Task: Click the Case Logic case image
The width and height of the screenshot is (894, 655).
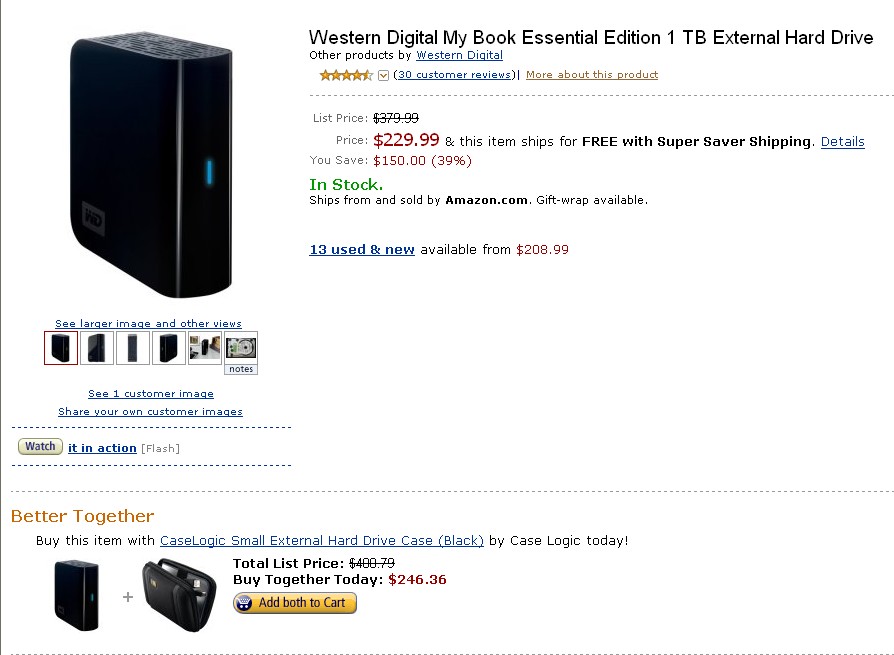Action: click(180, 596)
